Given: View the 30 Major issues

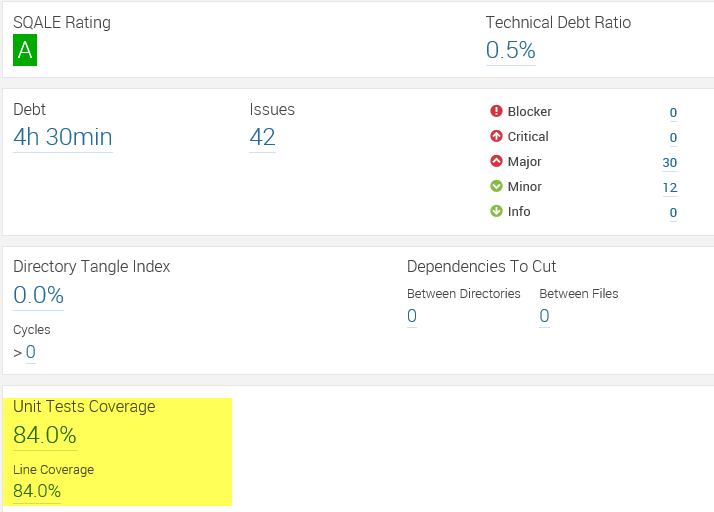Looking at the screenshot, I should (669, 163).
